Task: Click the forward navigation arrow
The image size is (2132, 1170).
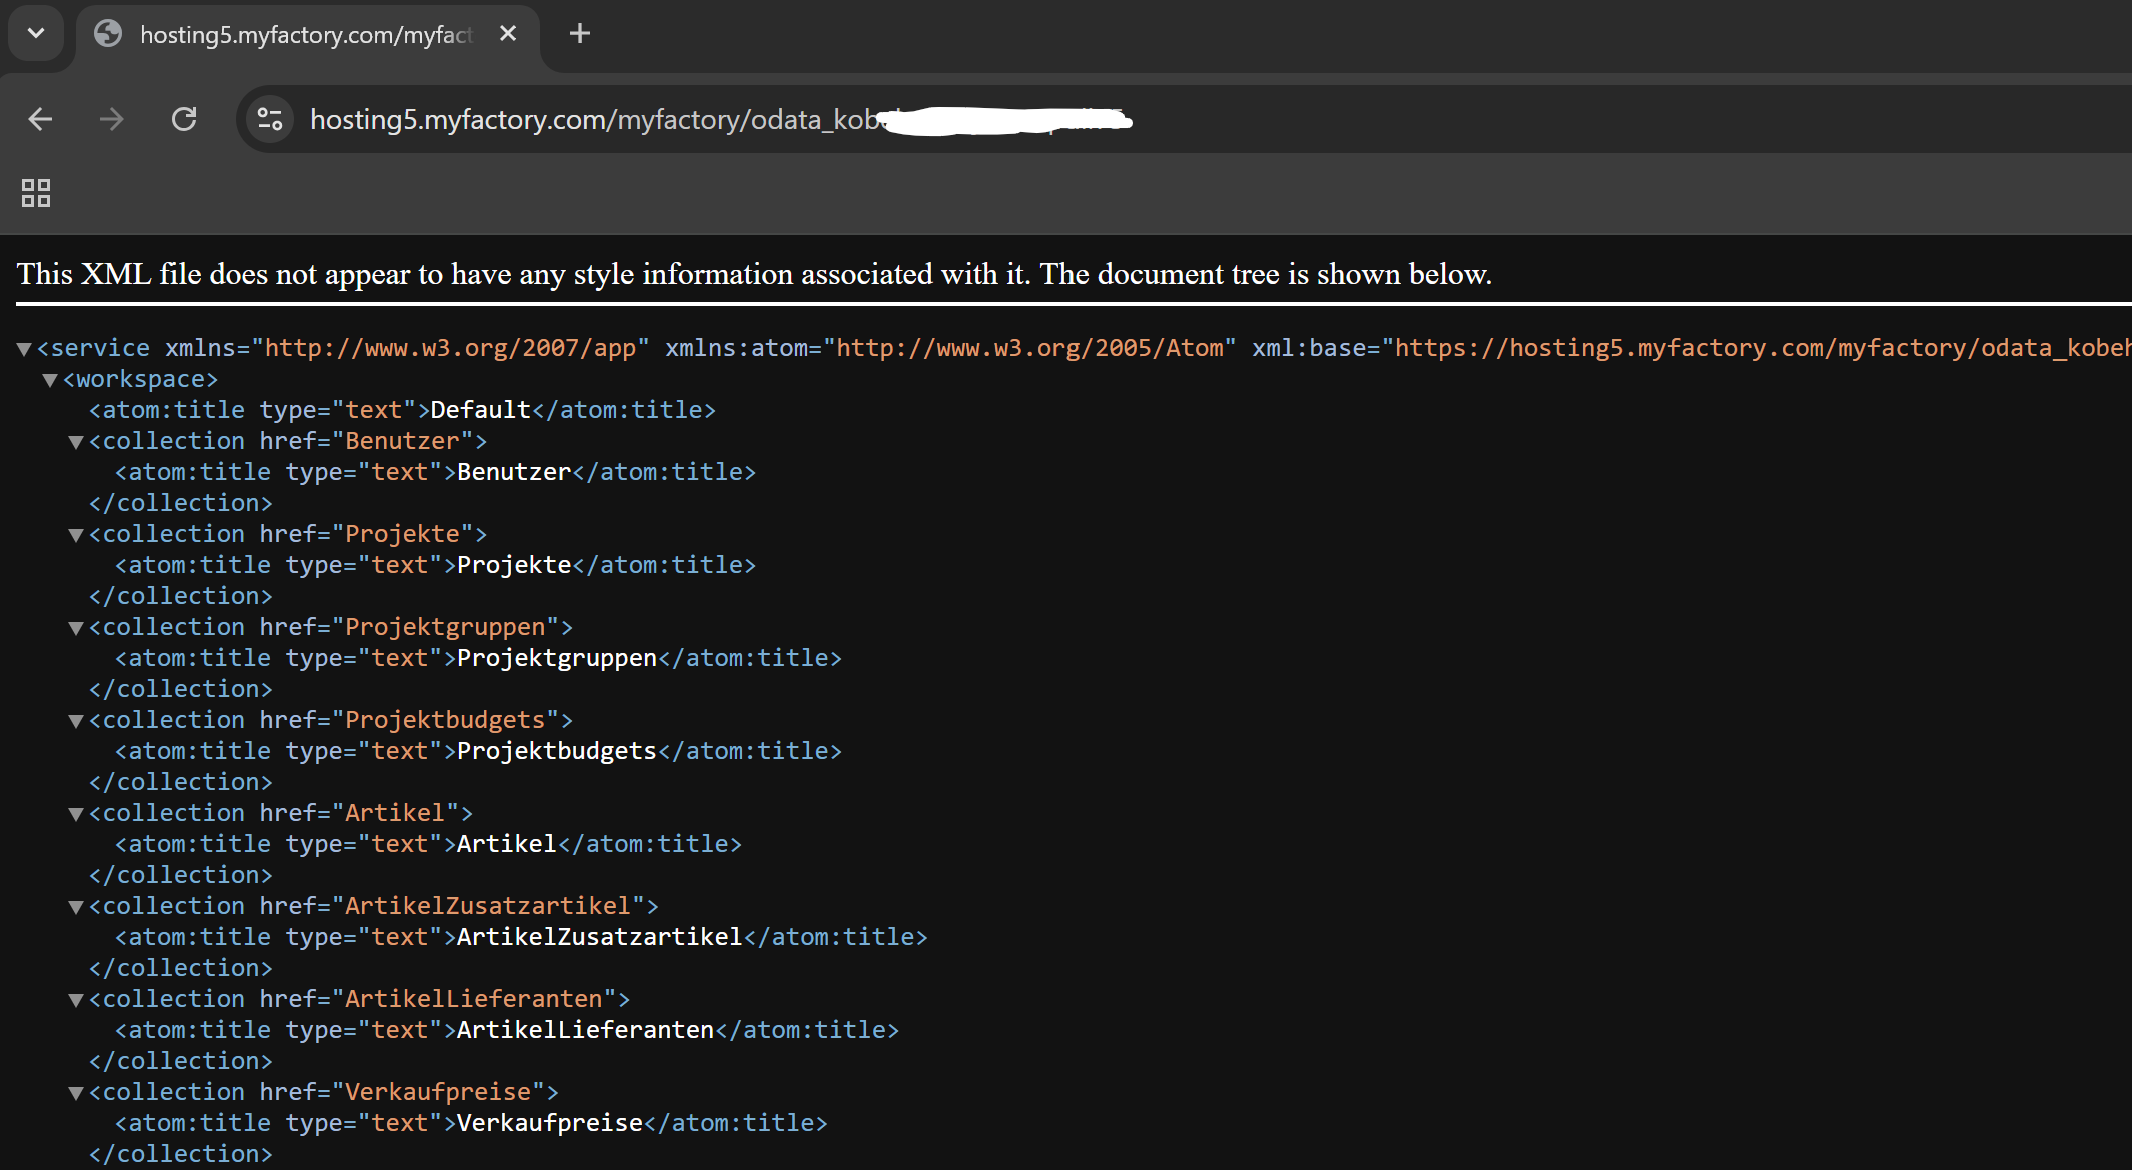Action: pyautogui.click(x=112, y=120)
